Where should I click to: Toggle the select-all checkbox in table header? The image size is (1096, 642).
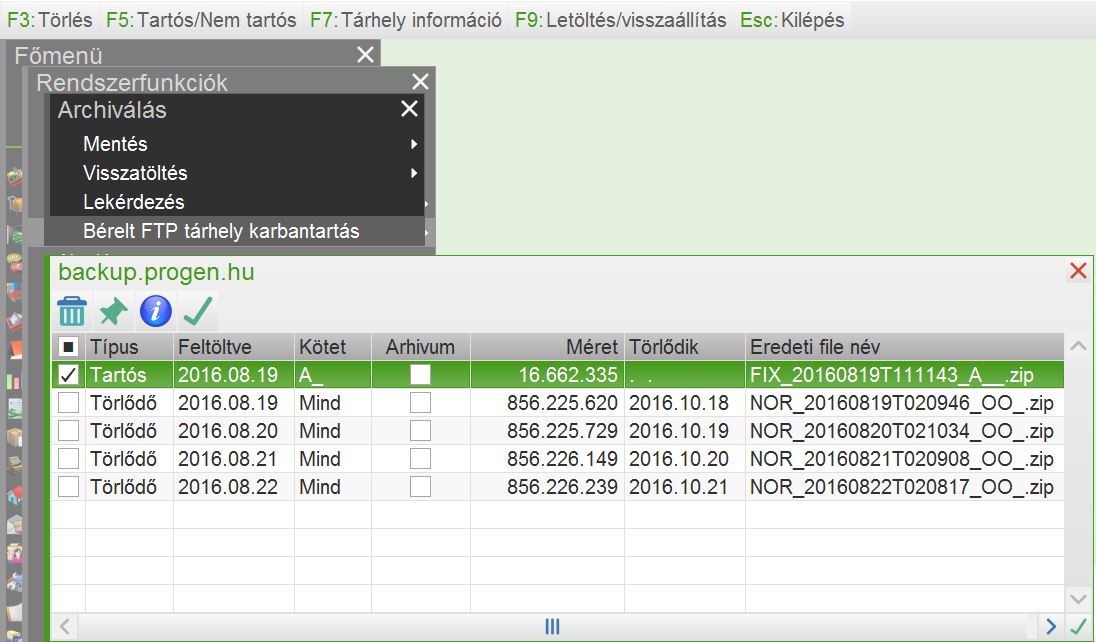click(68, 347)
